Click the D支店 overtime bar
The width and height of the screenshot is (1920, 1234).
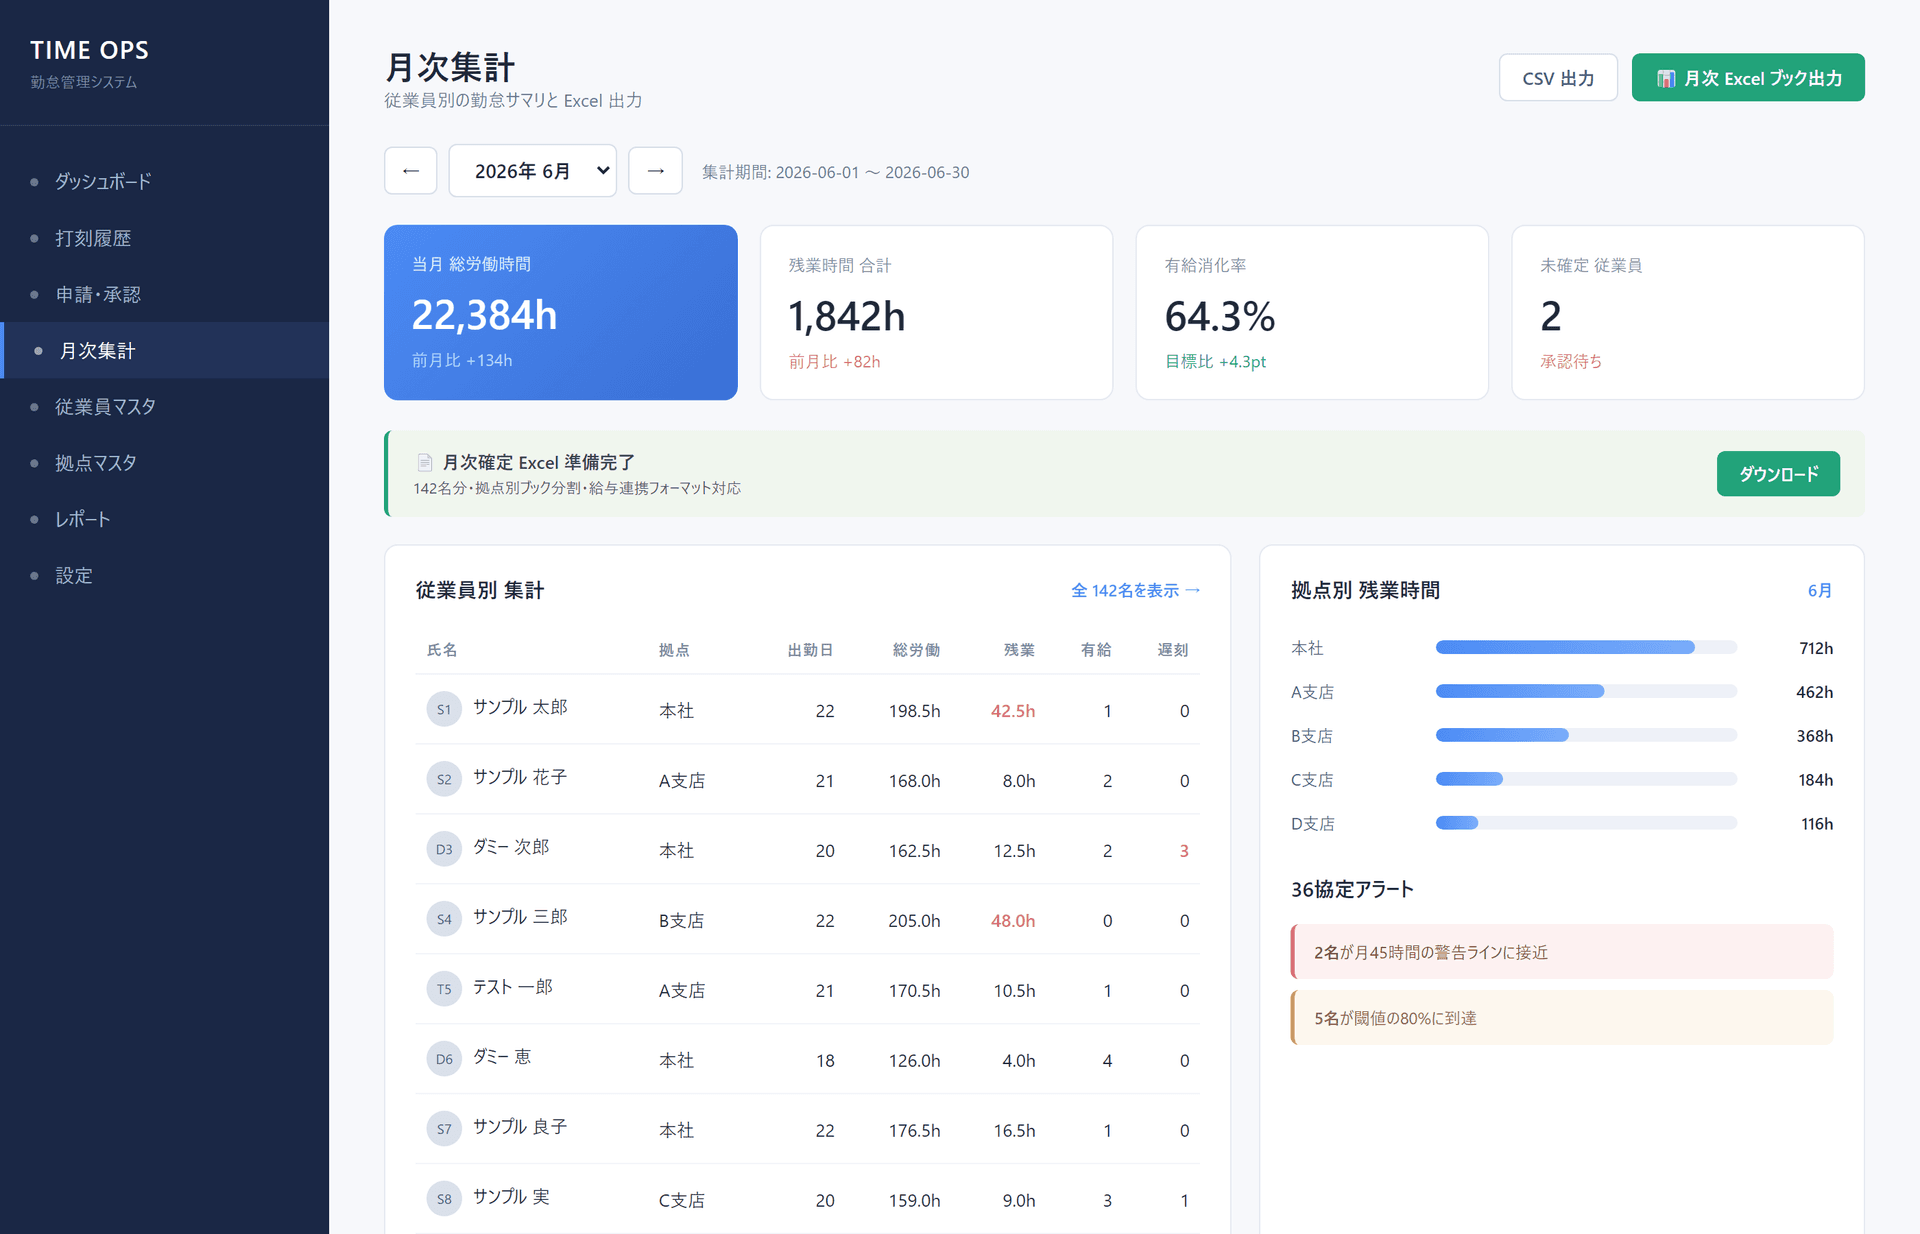pos(1586,824)
